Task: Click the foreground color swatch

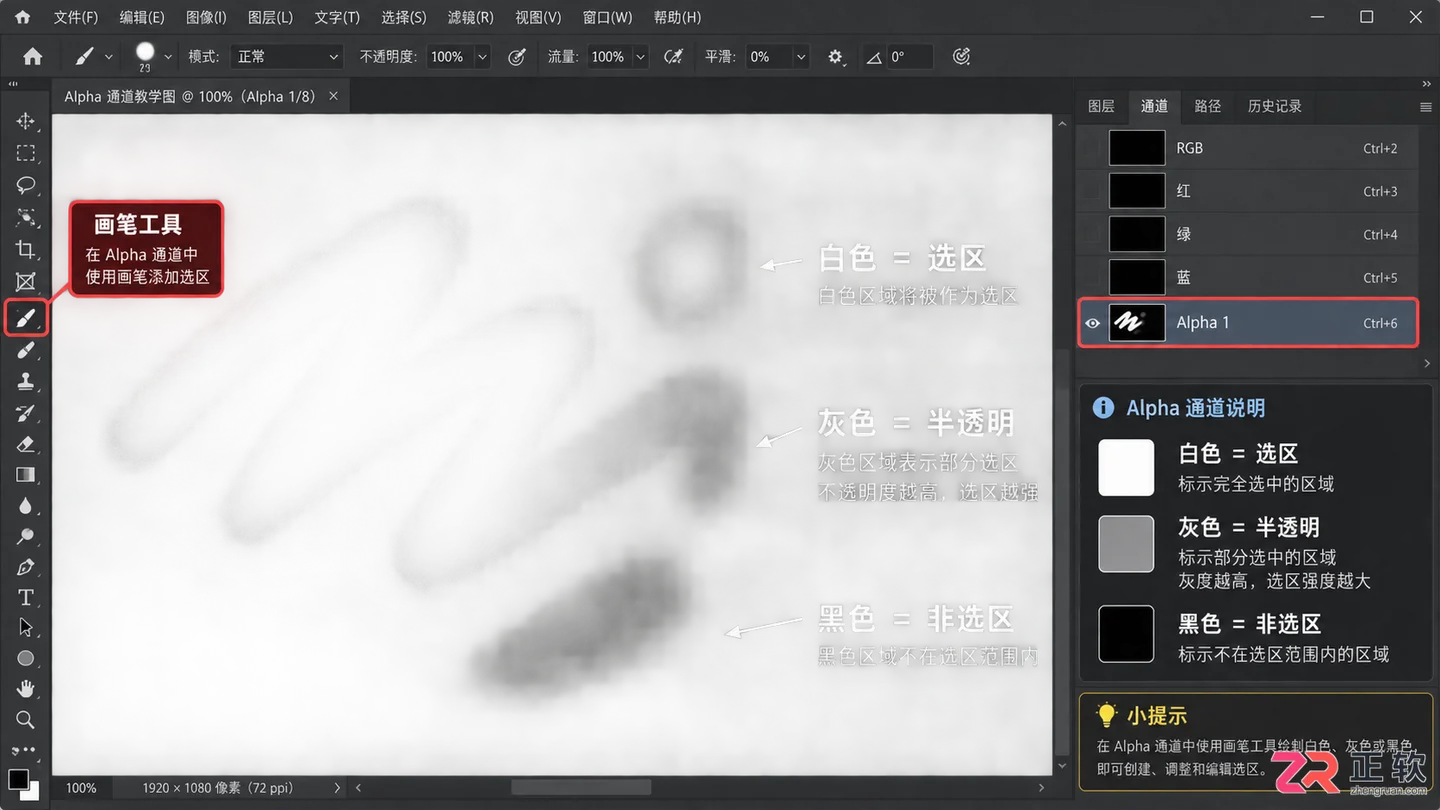Action: 18,779
